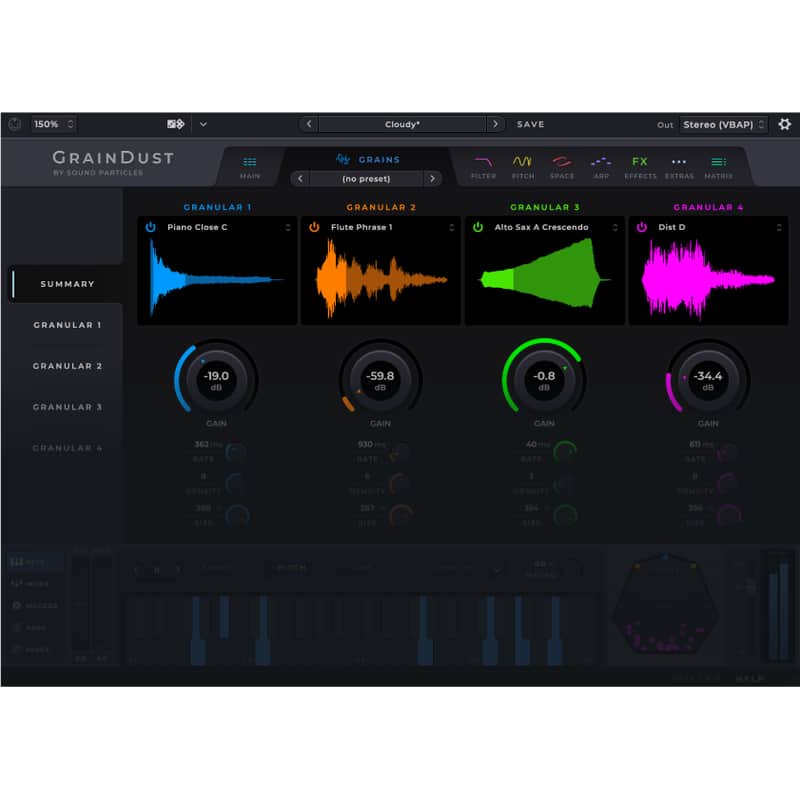Click the Granular 4 column header
The image size is (800, 800).
(709, 207)
